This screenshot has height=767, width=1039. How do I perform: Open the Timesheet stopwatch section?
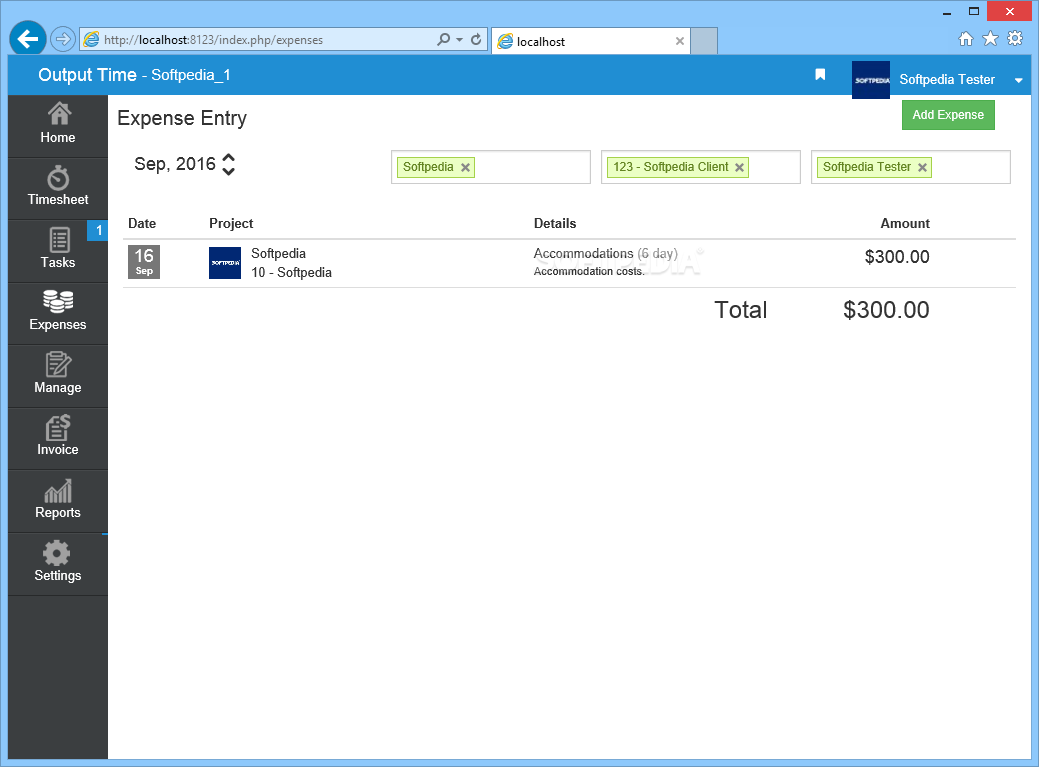click(58, 188)
